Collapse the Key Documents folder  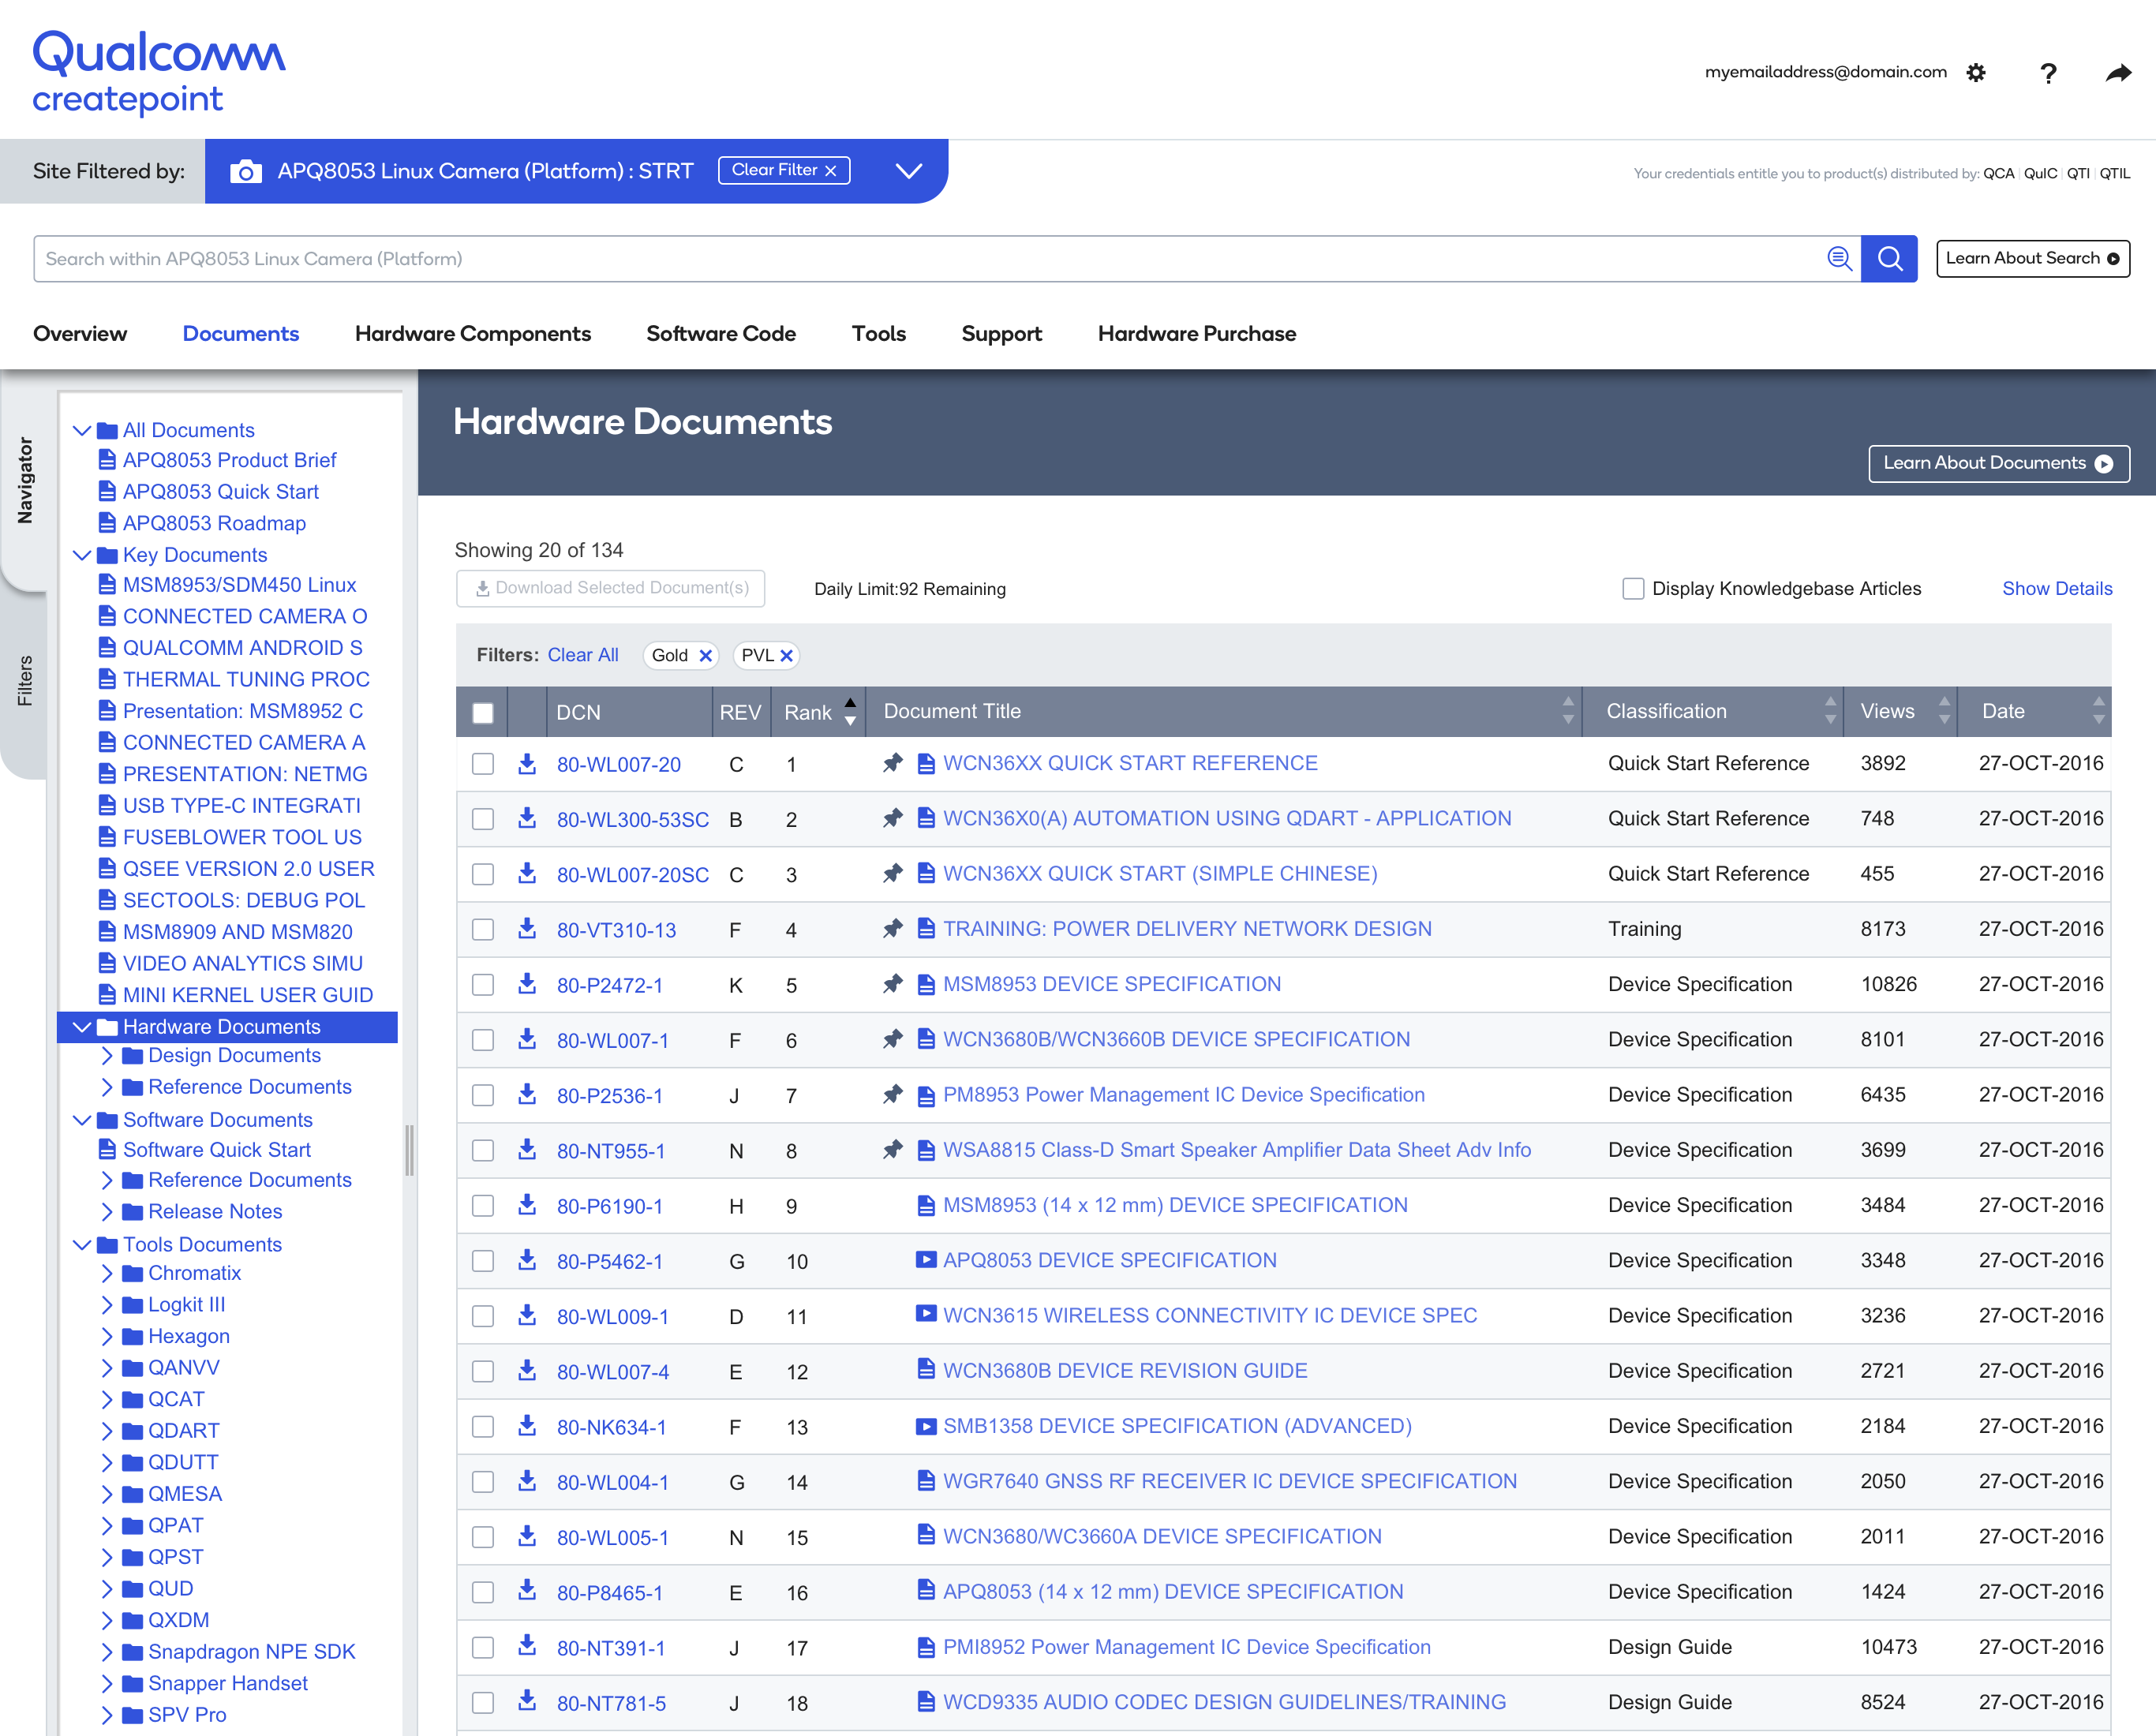click(x=82, y=555)
